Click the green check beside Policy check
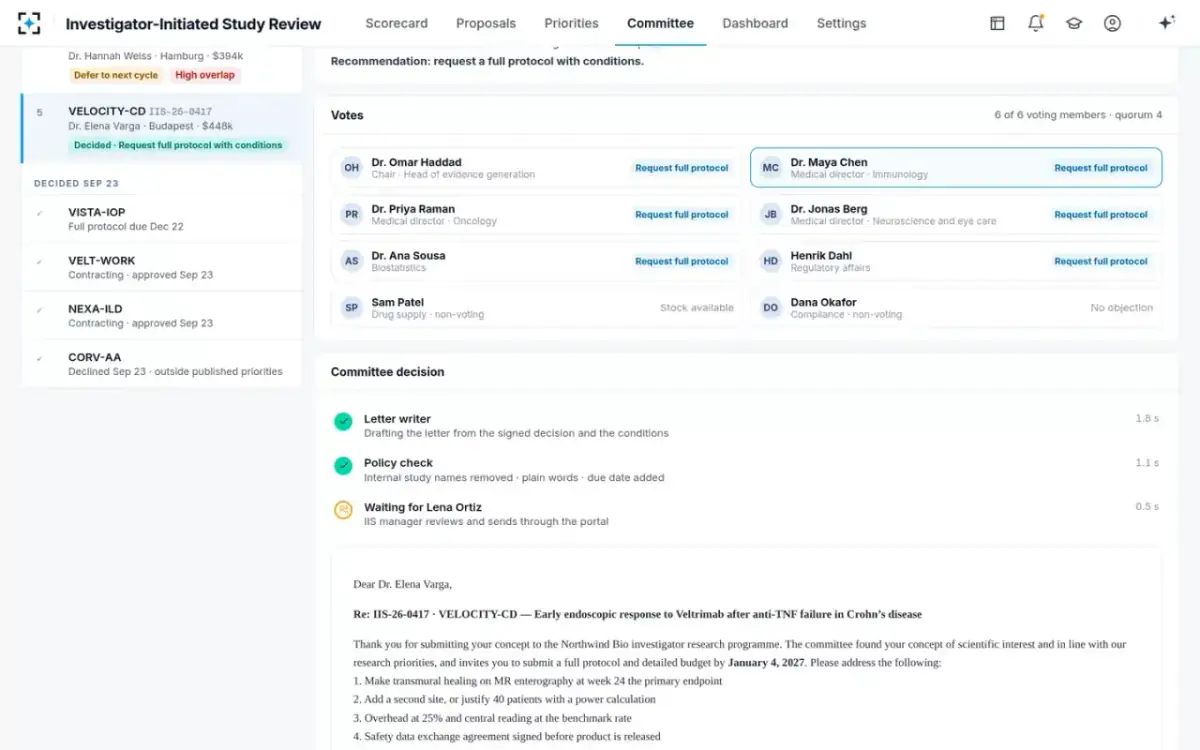1200x750 pixels. (343, 466)
